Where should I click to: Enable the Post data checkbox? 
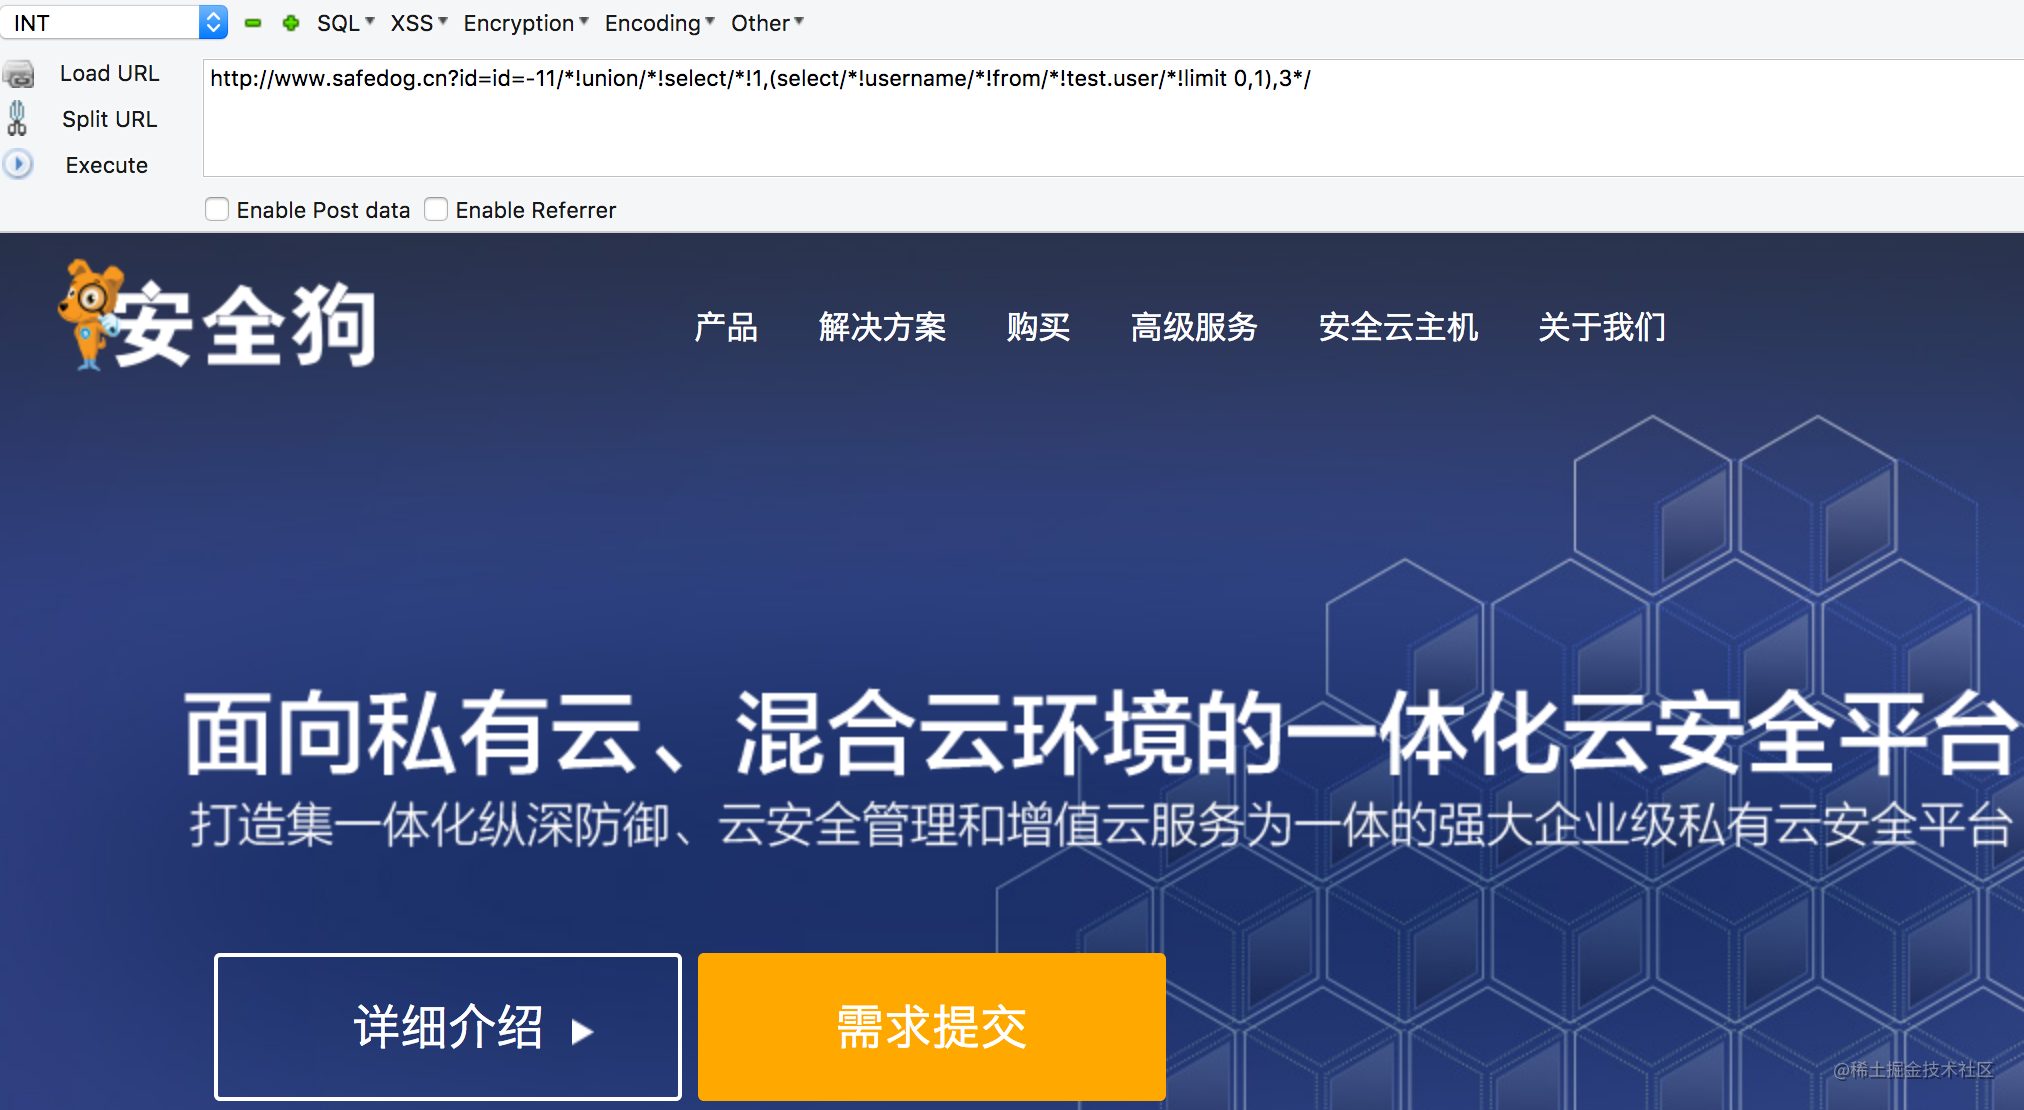[x=217, y=209]
